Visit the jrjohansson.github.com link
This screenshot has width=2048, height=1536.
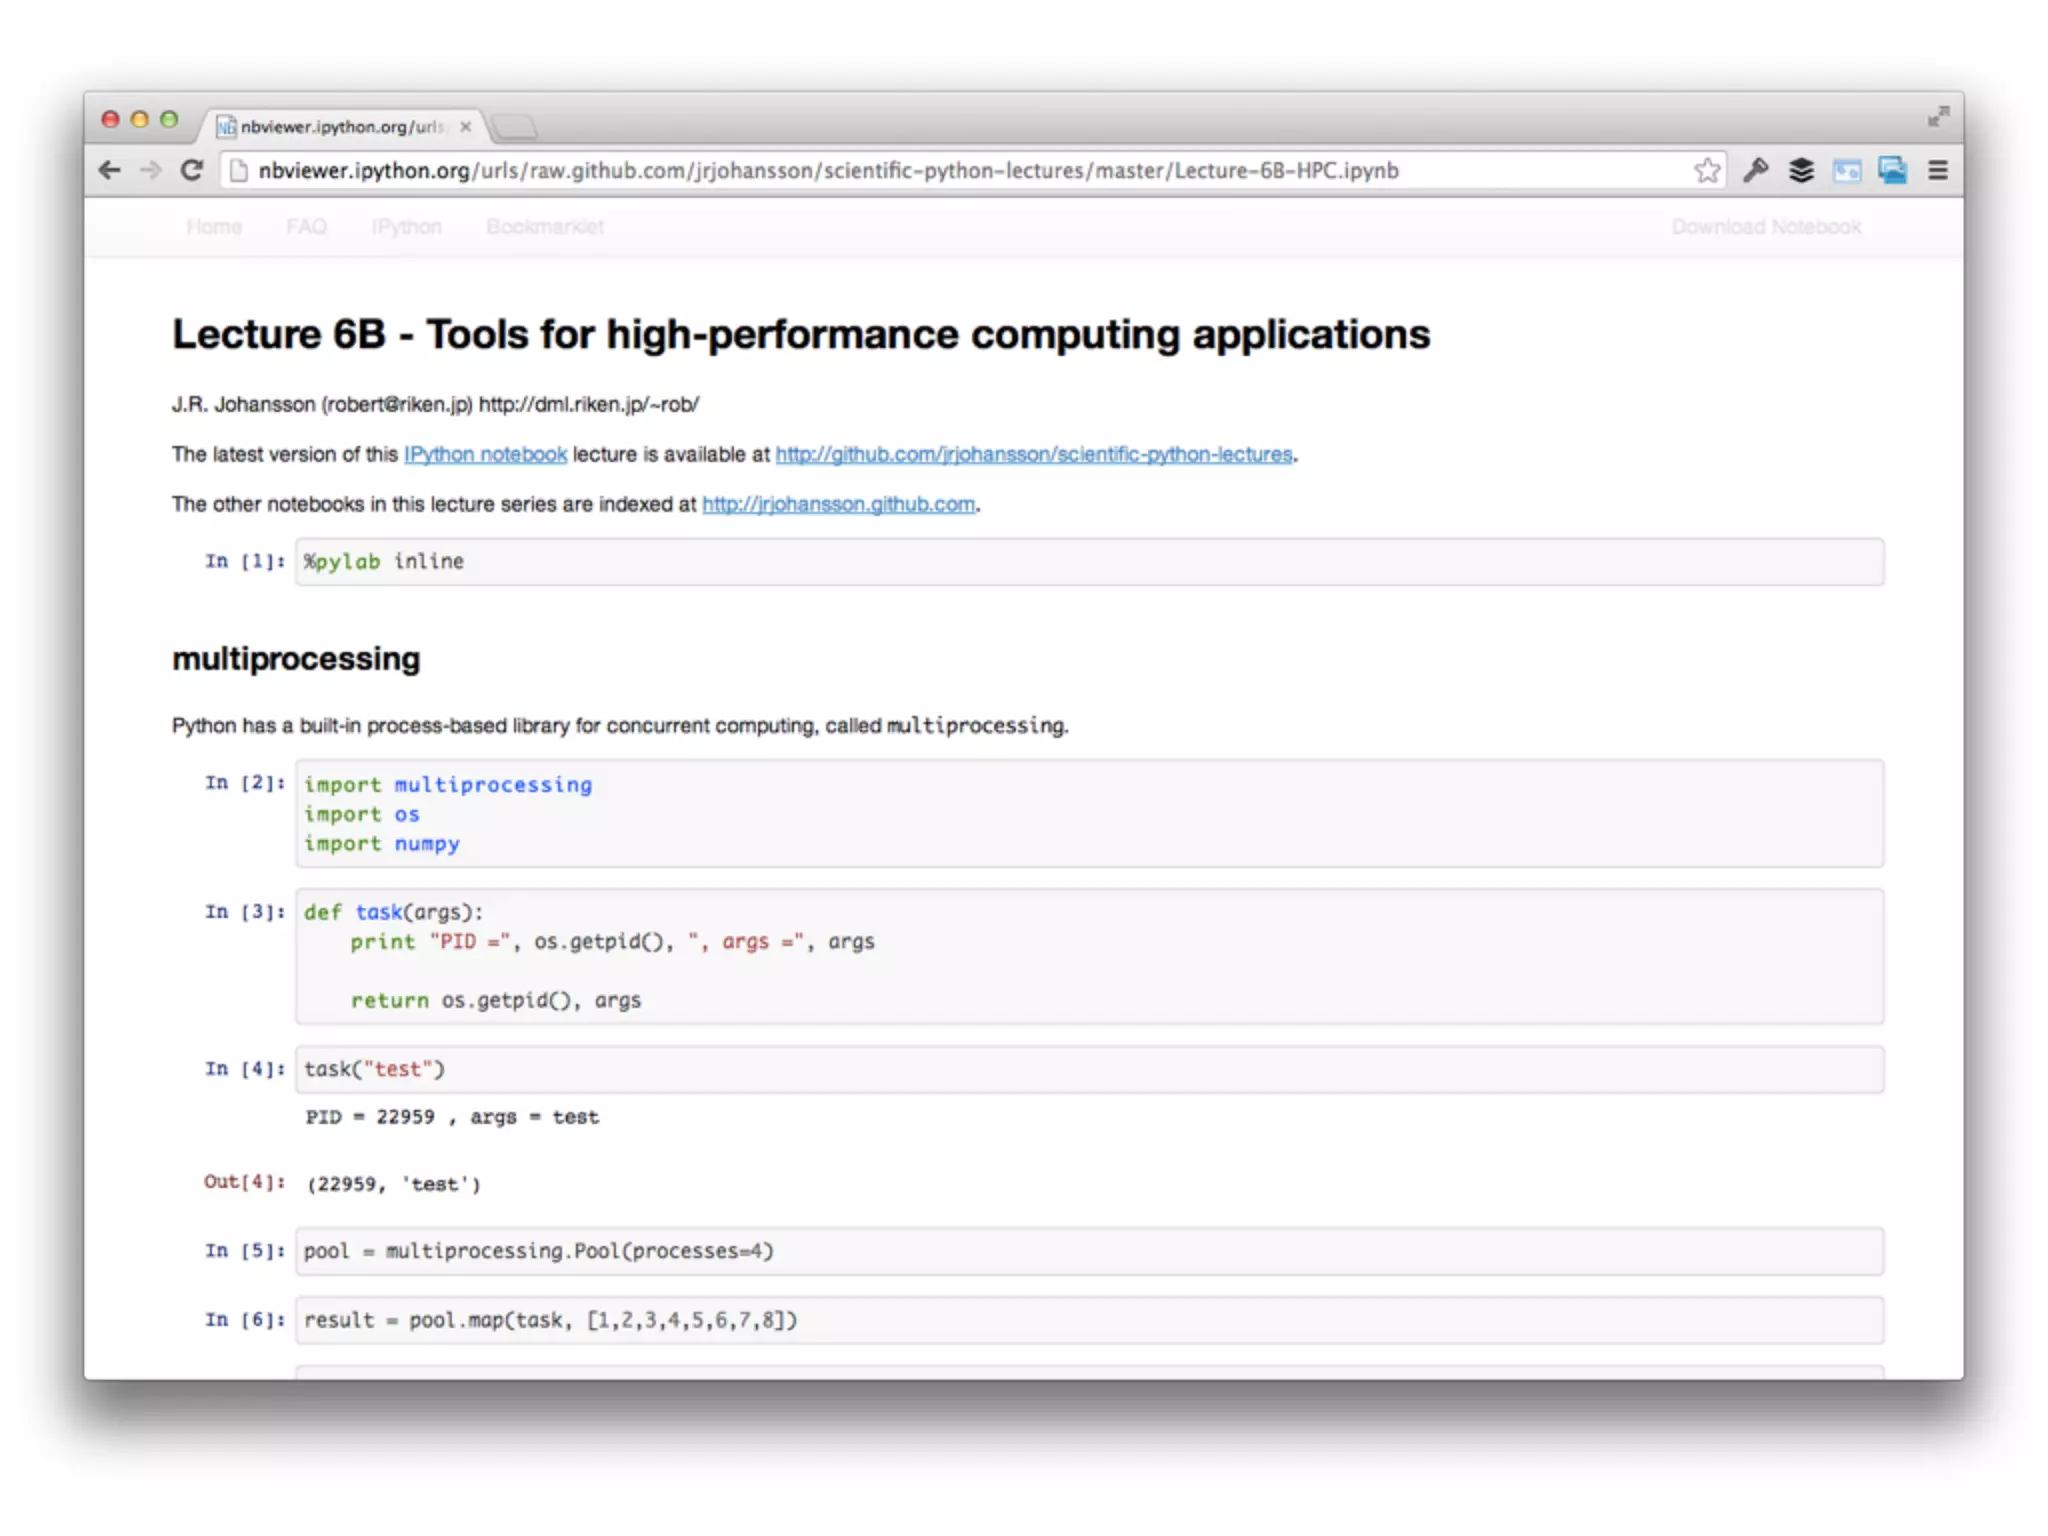pos(838,505)
